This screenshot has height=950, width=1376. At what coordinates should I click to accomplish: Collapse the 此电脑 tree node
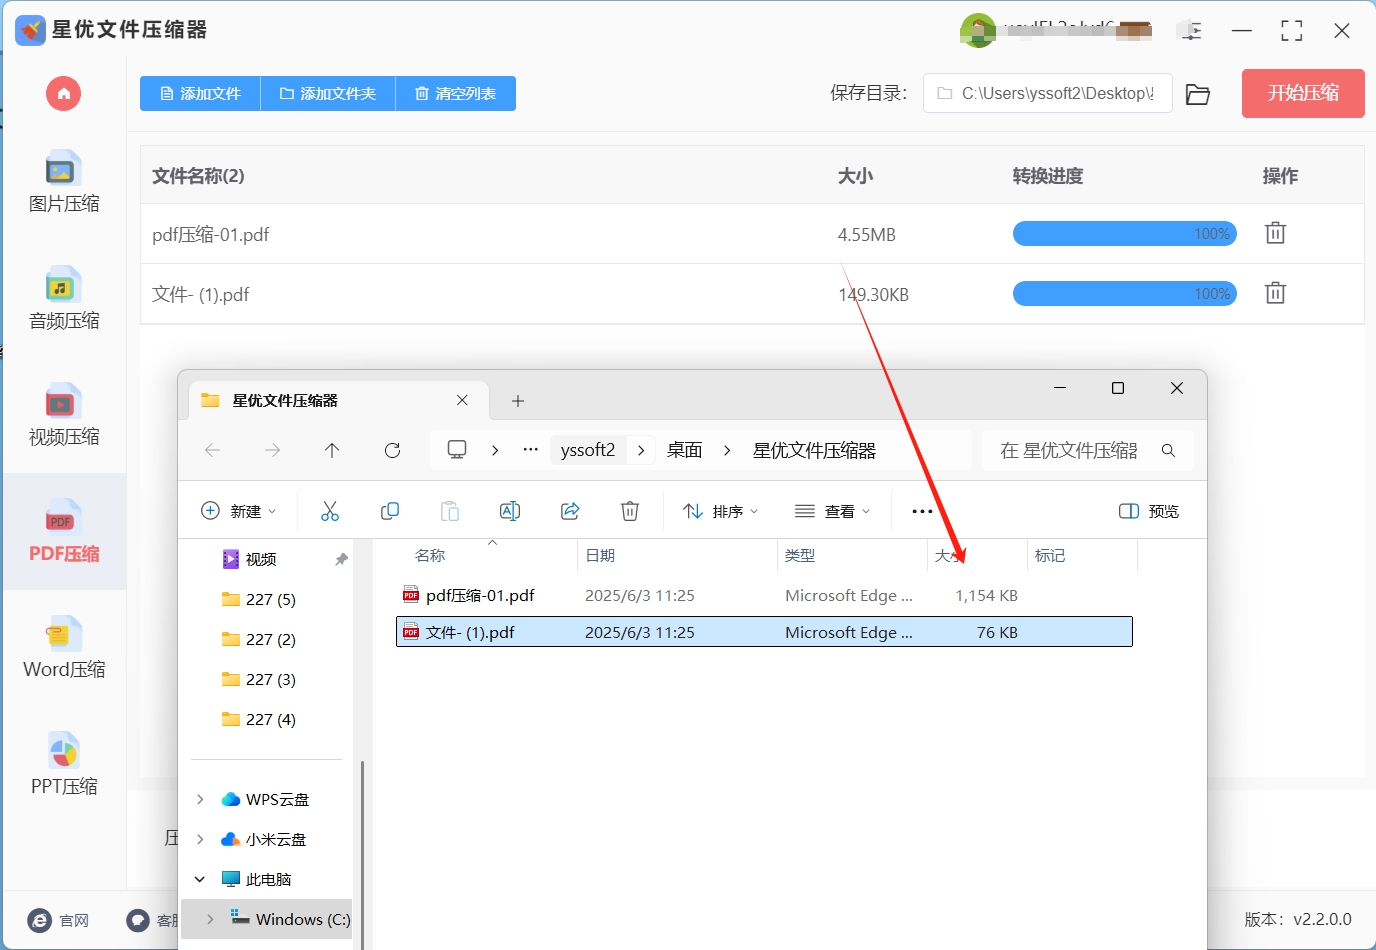[x=200, y=879]
